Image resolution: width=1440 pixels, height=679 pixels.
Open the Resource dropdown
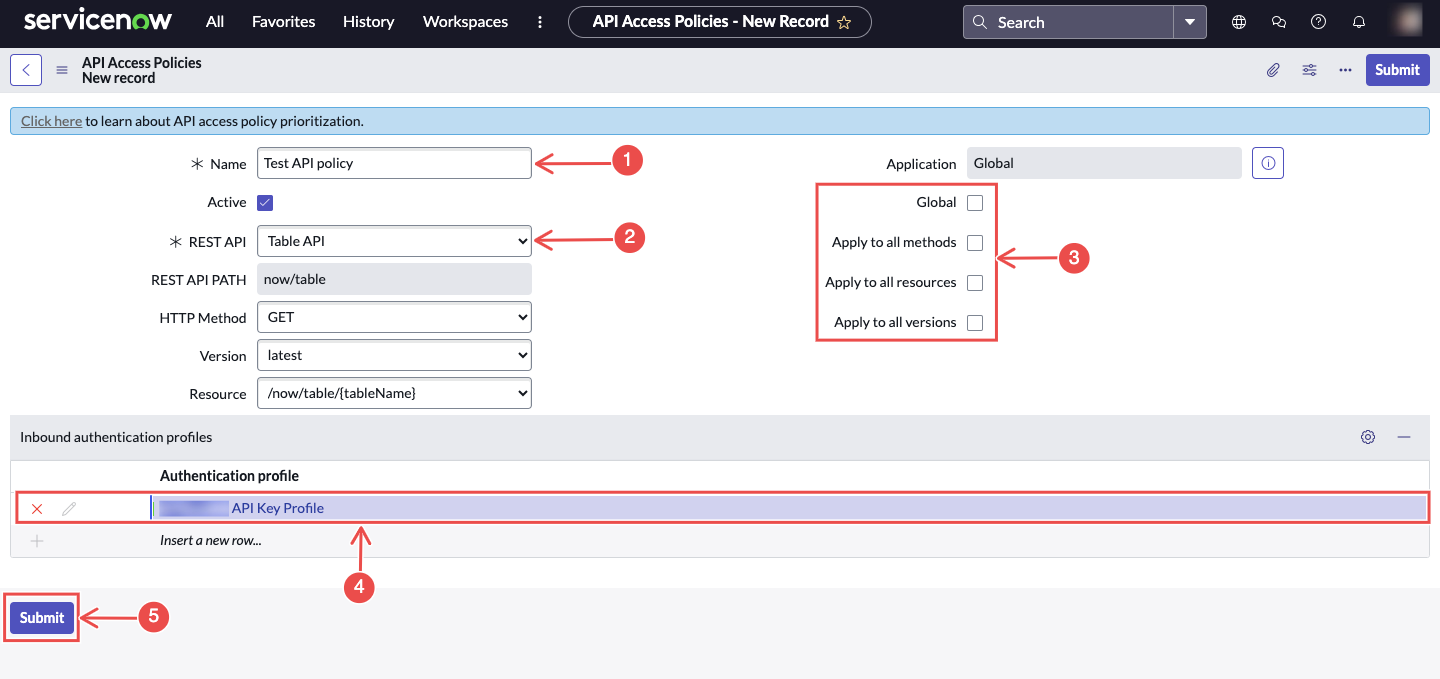[394, 393]
